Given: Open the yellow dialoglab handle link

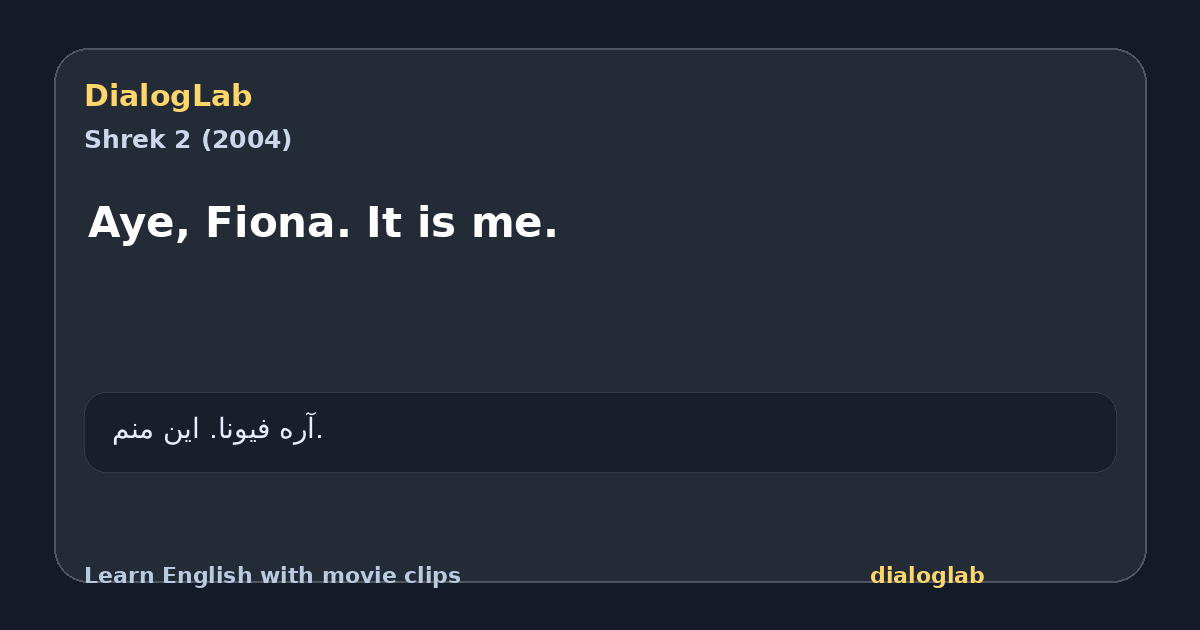Looking at the screenshot, I should (x=927, y=576).
